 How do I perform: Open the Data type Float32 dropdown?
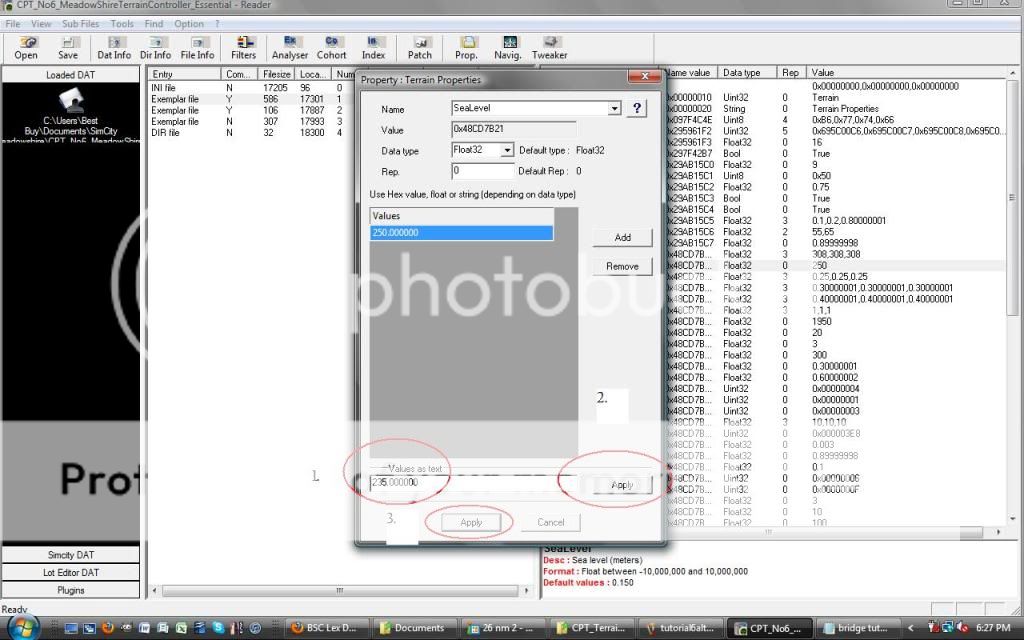(507, 150)
